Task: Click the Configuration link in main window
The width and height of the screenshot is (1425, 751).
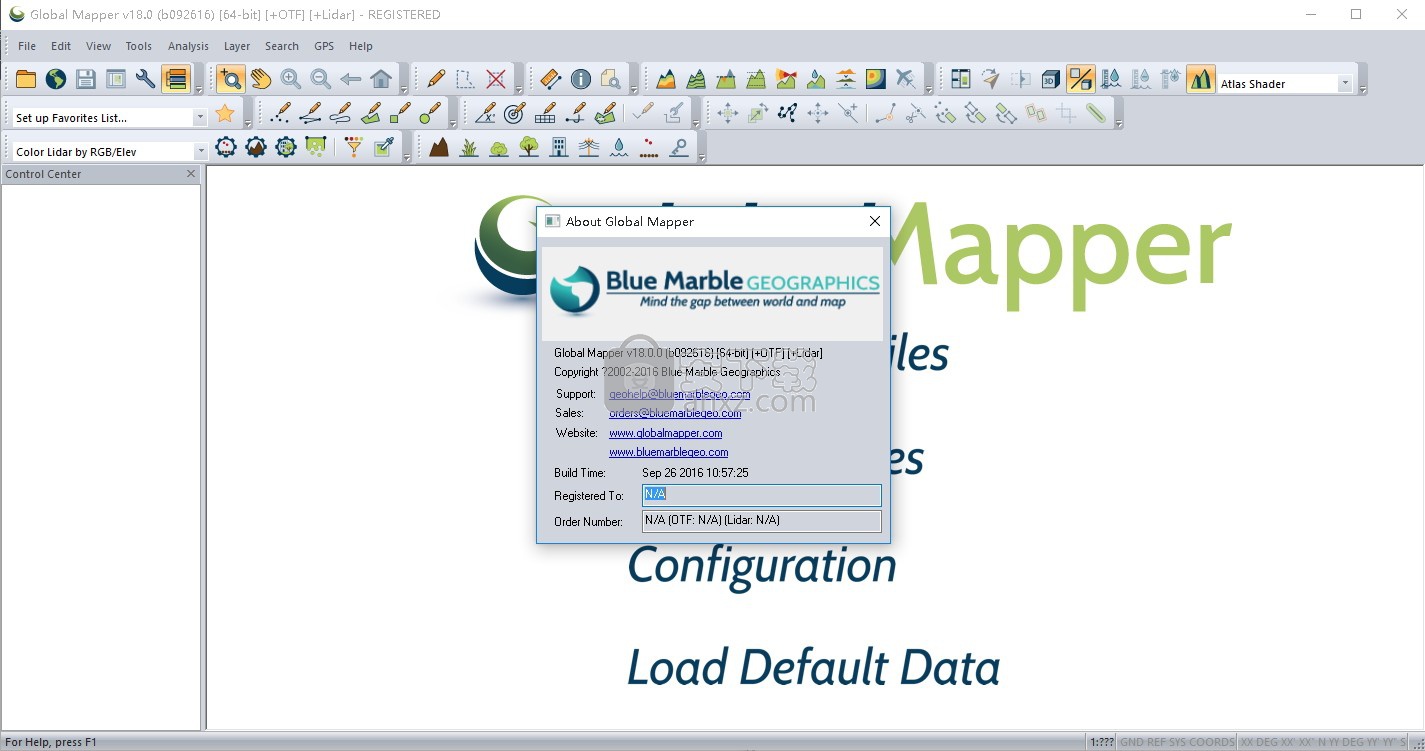Action: point(761,566)
